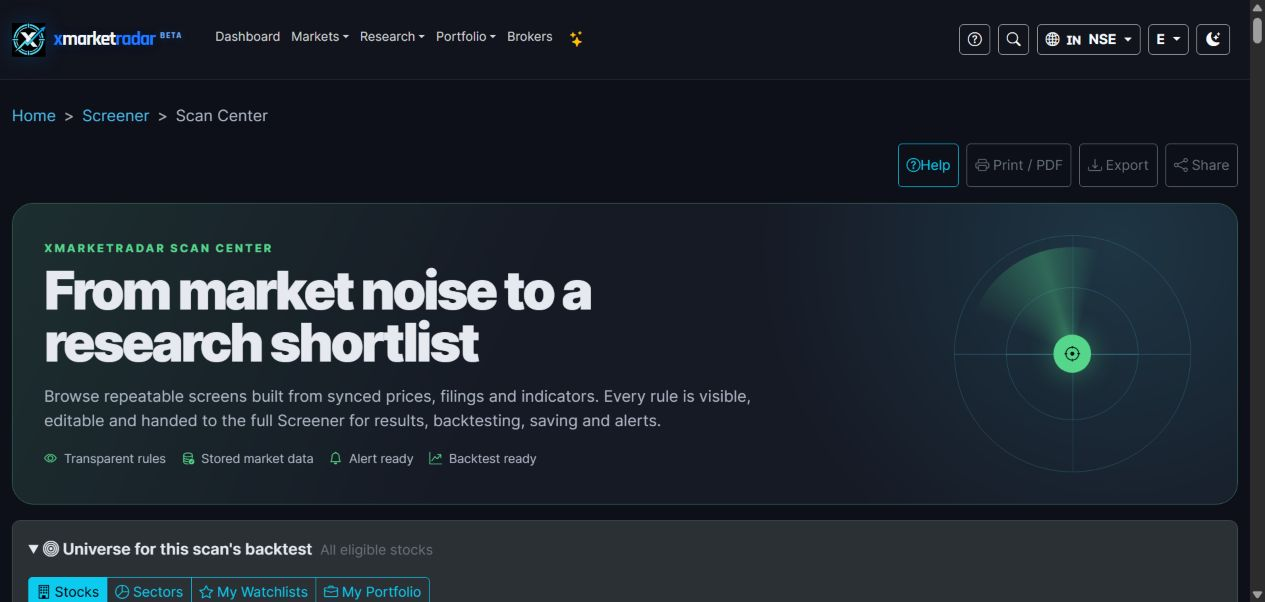This screenshot has height=602, width=1265.
Task: Click the Stored market data icon
Action: pos(188,459)
